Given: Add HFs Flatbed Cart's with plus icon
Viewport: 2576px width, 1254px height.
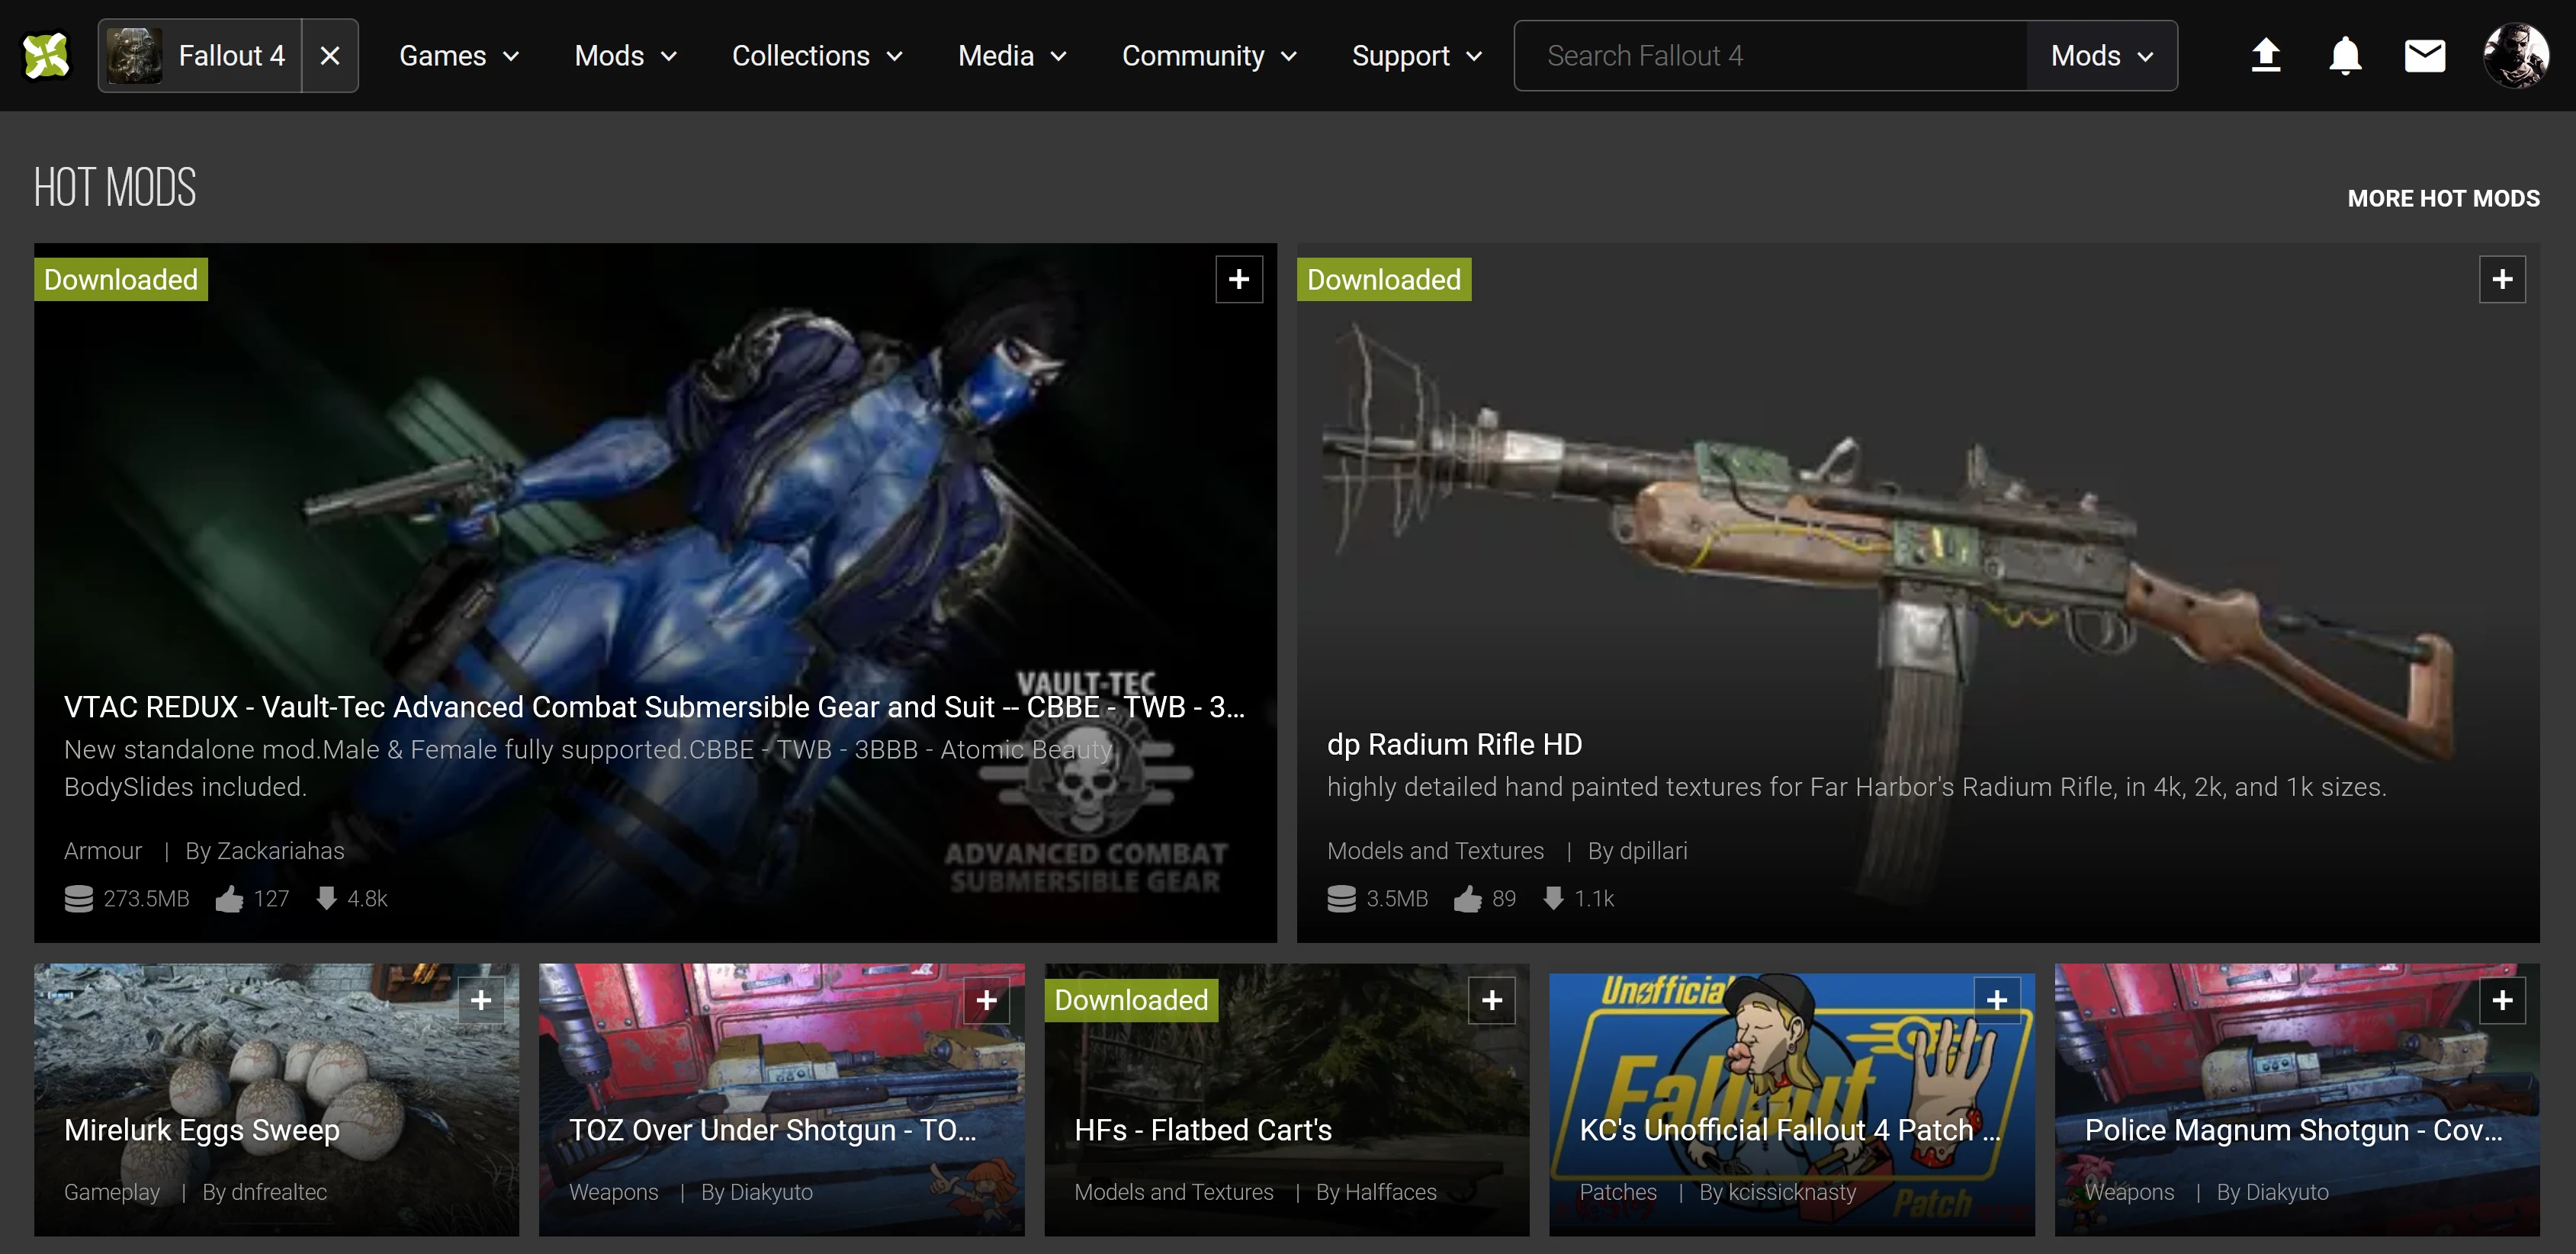Looking at the screenshot, I should (x=1492, y=1000).
